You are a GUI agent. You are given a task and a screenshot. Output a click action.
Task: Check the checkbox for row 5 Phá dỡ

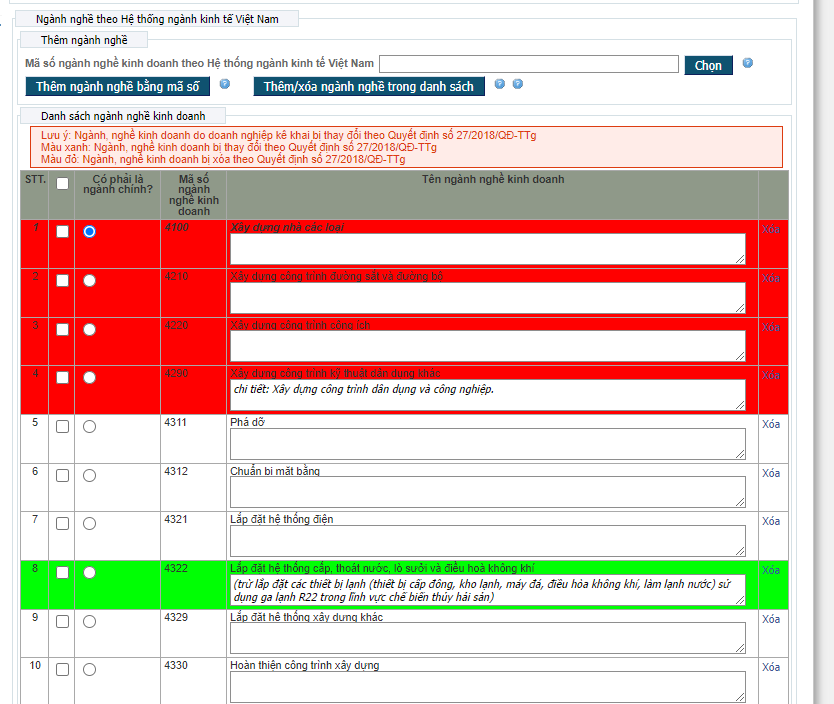(62, 427)
